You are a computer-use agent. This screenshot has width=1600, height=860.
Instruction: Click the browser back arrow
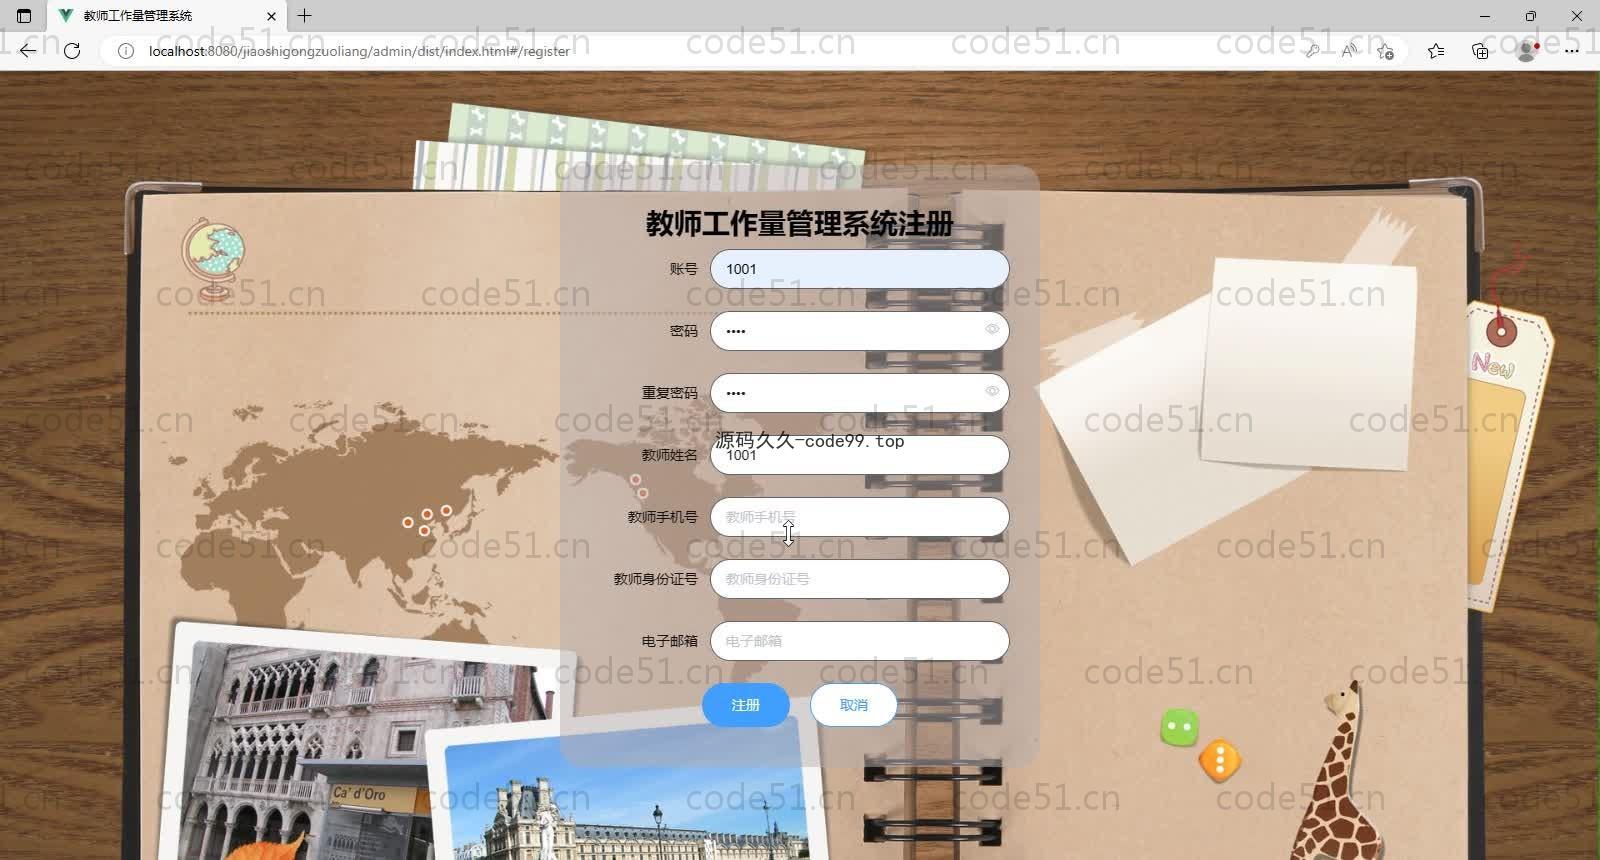click(x=28, y=51)
